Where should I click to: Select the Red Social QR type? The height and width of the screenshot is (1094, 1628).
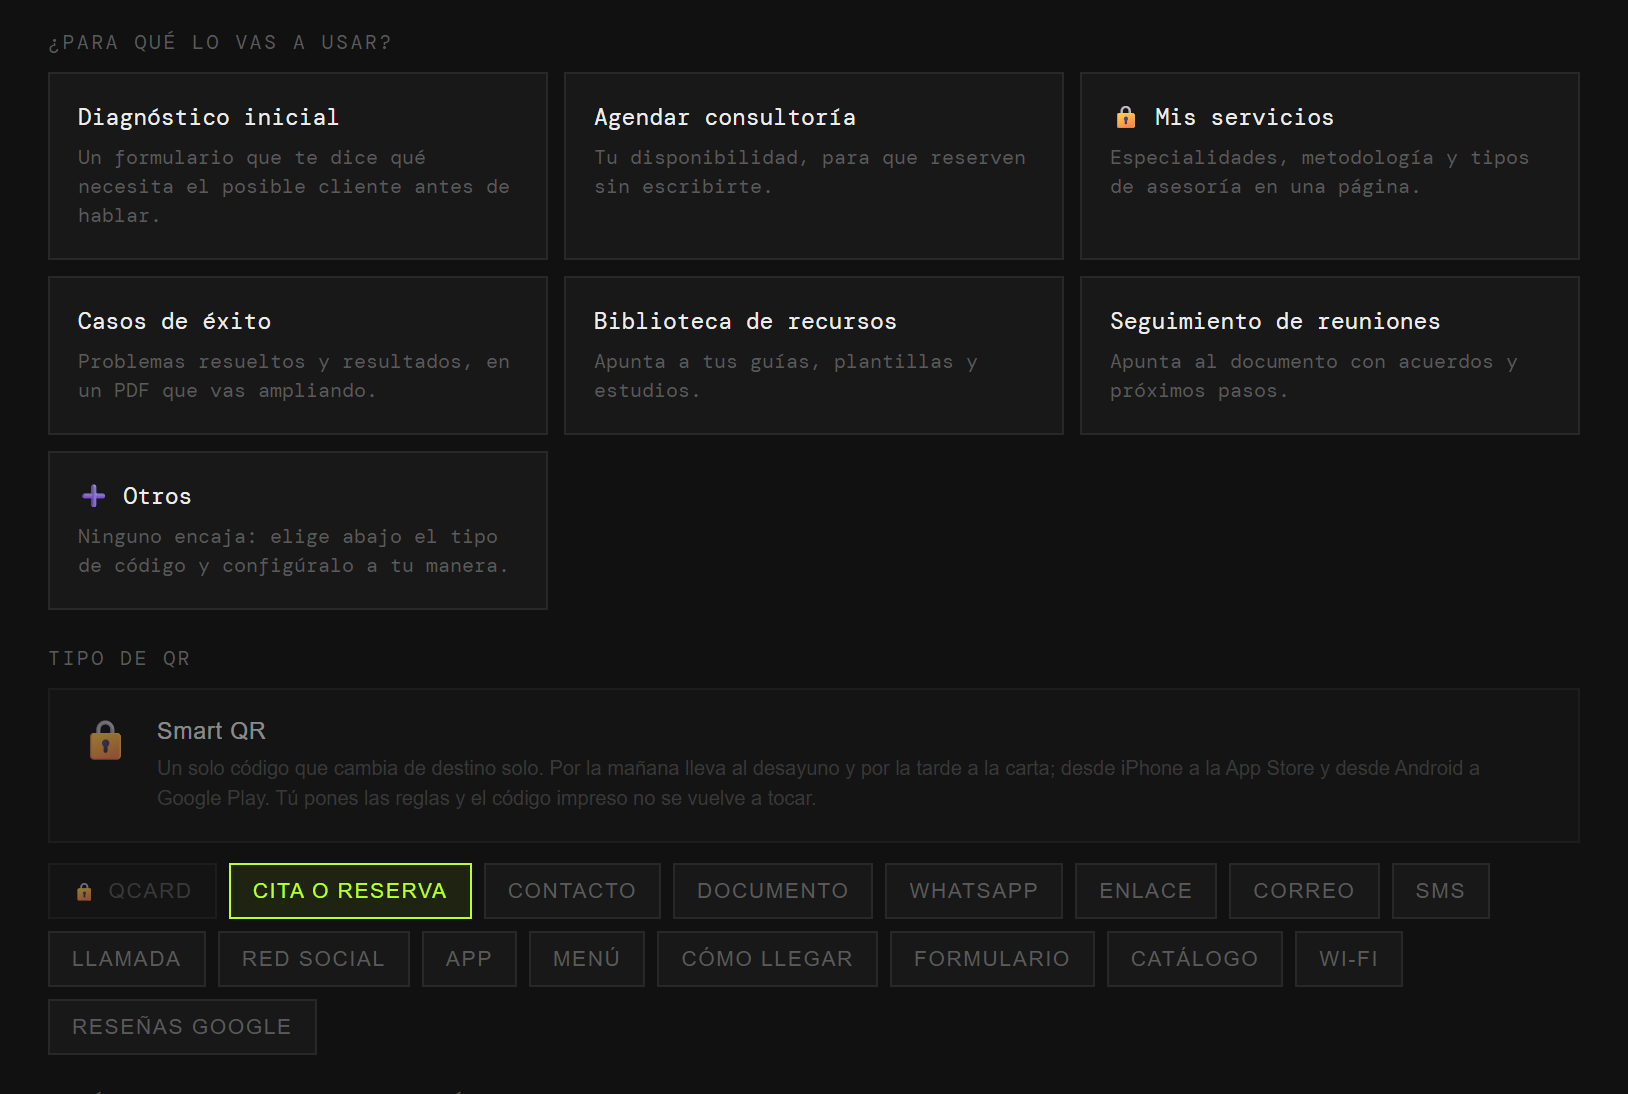click(314, 959)
